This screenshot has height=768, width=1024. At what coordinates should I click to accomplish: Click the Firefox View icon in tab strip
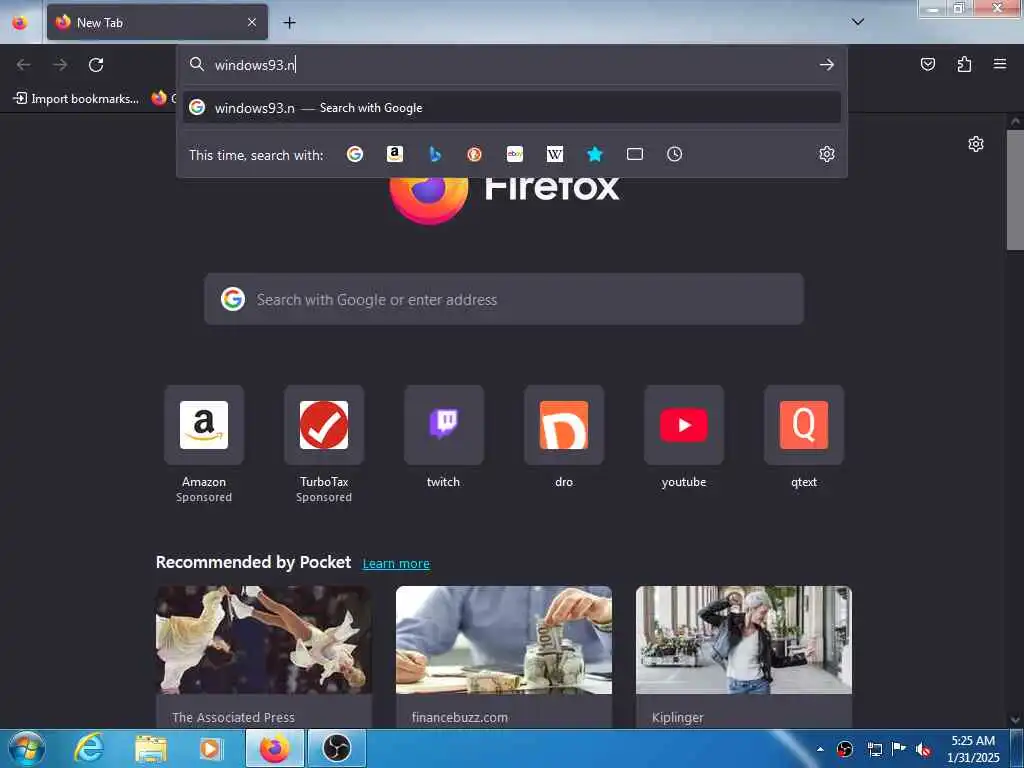(20, 22)
